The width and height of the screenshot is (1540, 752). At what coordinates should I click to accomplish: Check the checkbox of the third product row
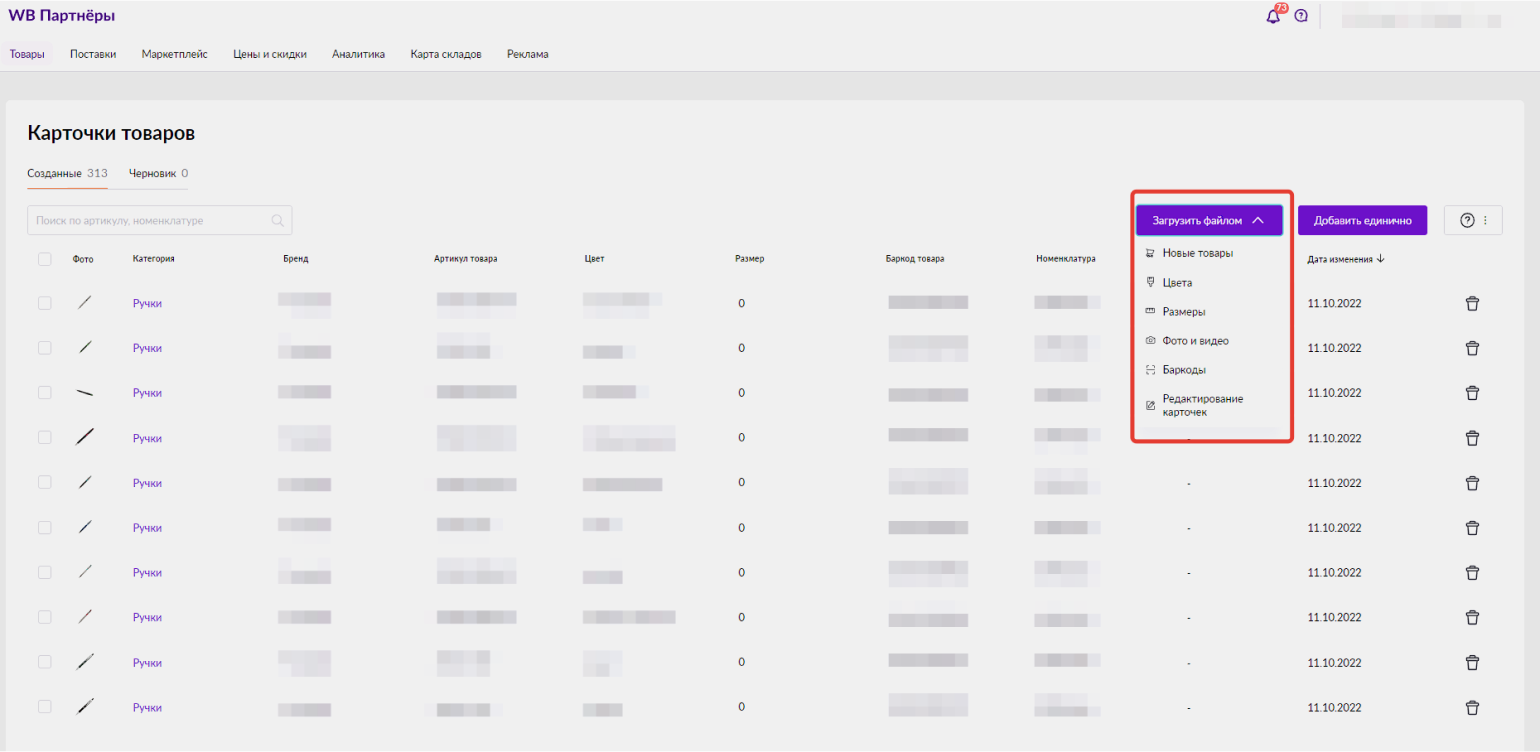pos(44,393)
